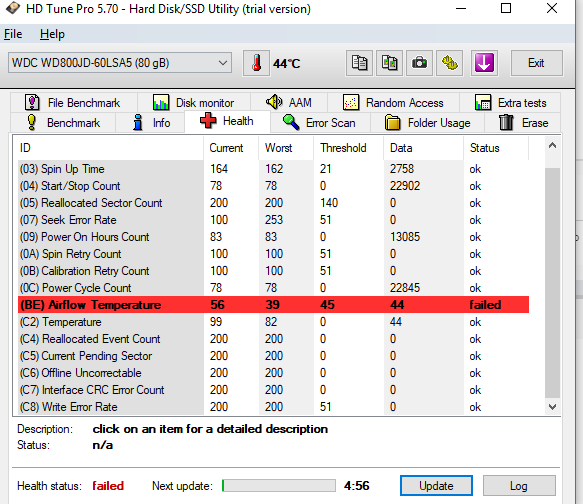Click the copy info to clipboard icon
Screen dimensions: 583x504
click(359, 63)
